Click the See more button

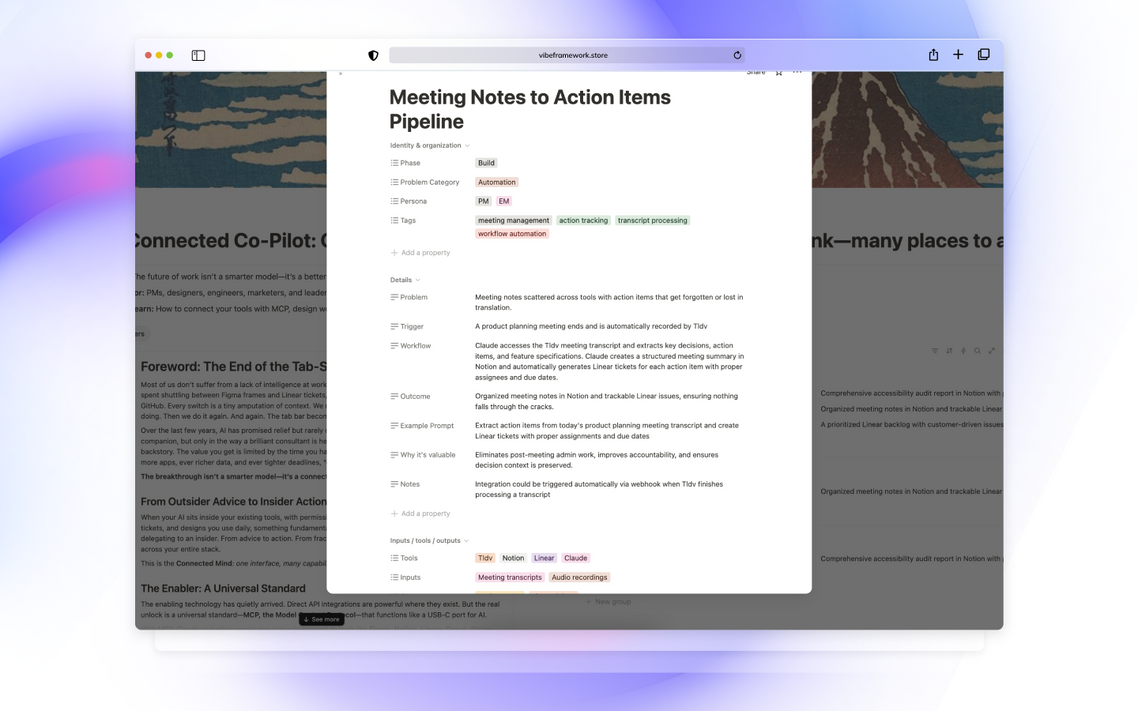(x=322, y=620)
